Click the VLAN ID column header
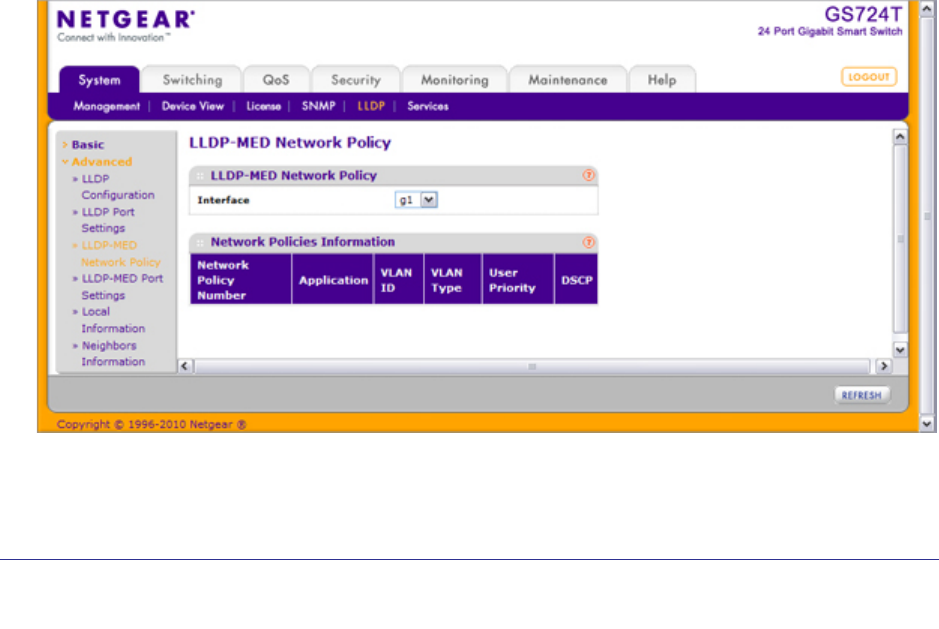 [399, 280]
